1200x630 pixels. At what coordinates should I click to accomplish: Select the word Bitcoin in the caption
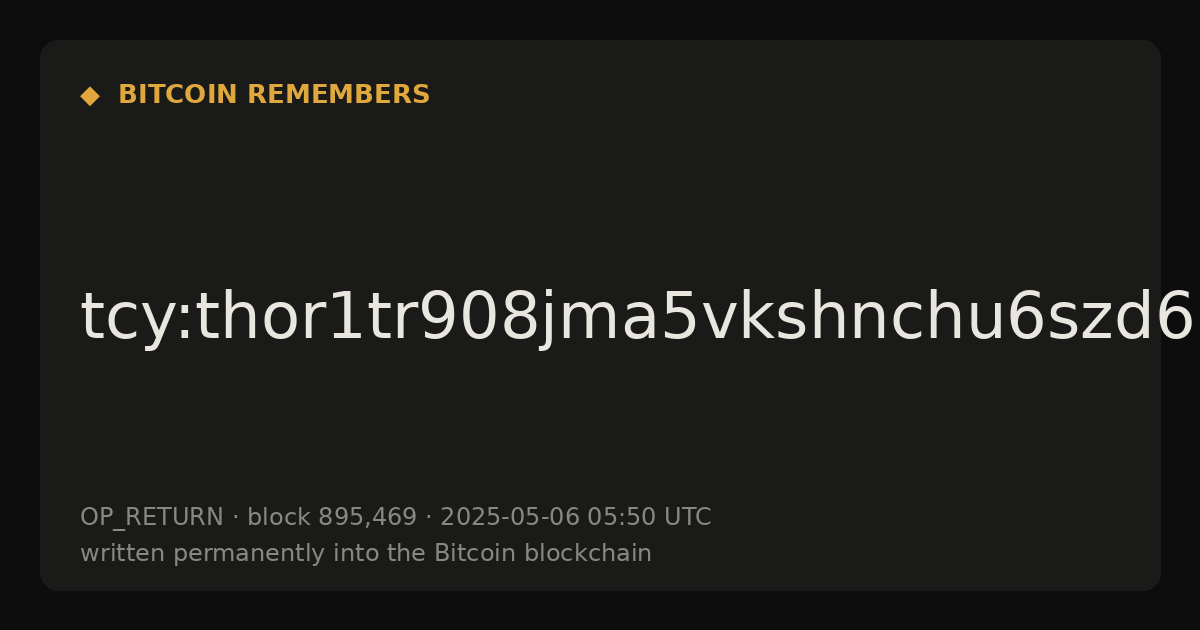[x=468, y=553]
